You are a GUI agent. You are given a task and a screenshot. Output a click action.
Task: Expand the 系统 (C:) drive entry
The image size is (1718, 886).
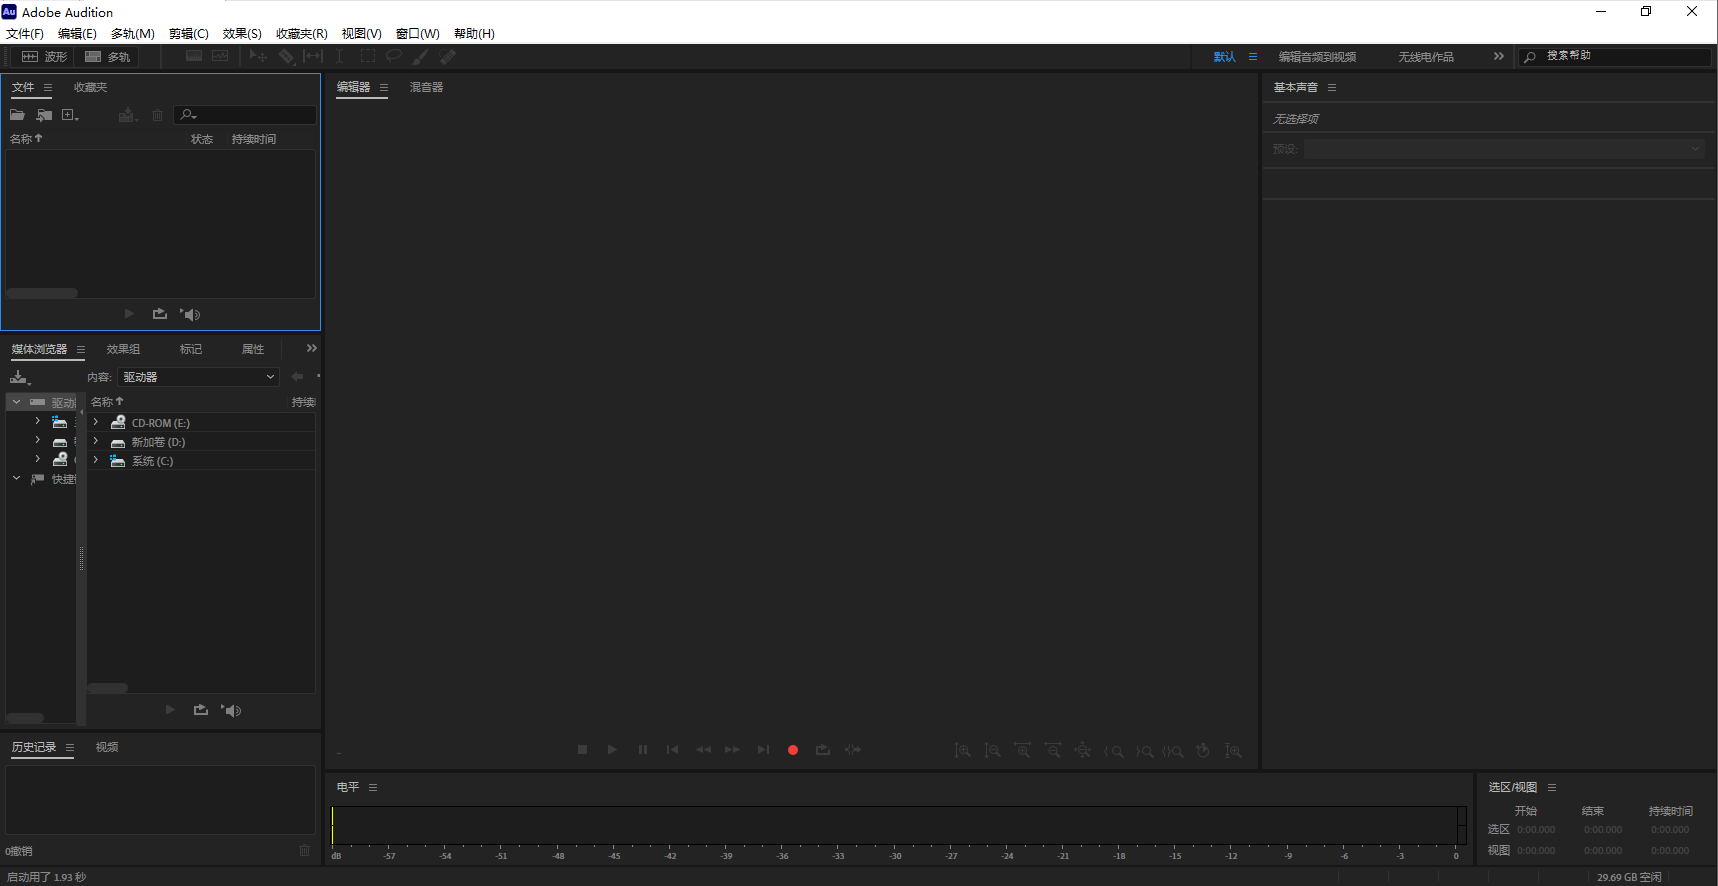tap(96, 461)
